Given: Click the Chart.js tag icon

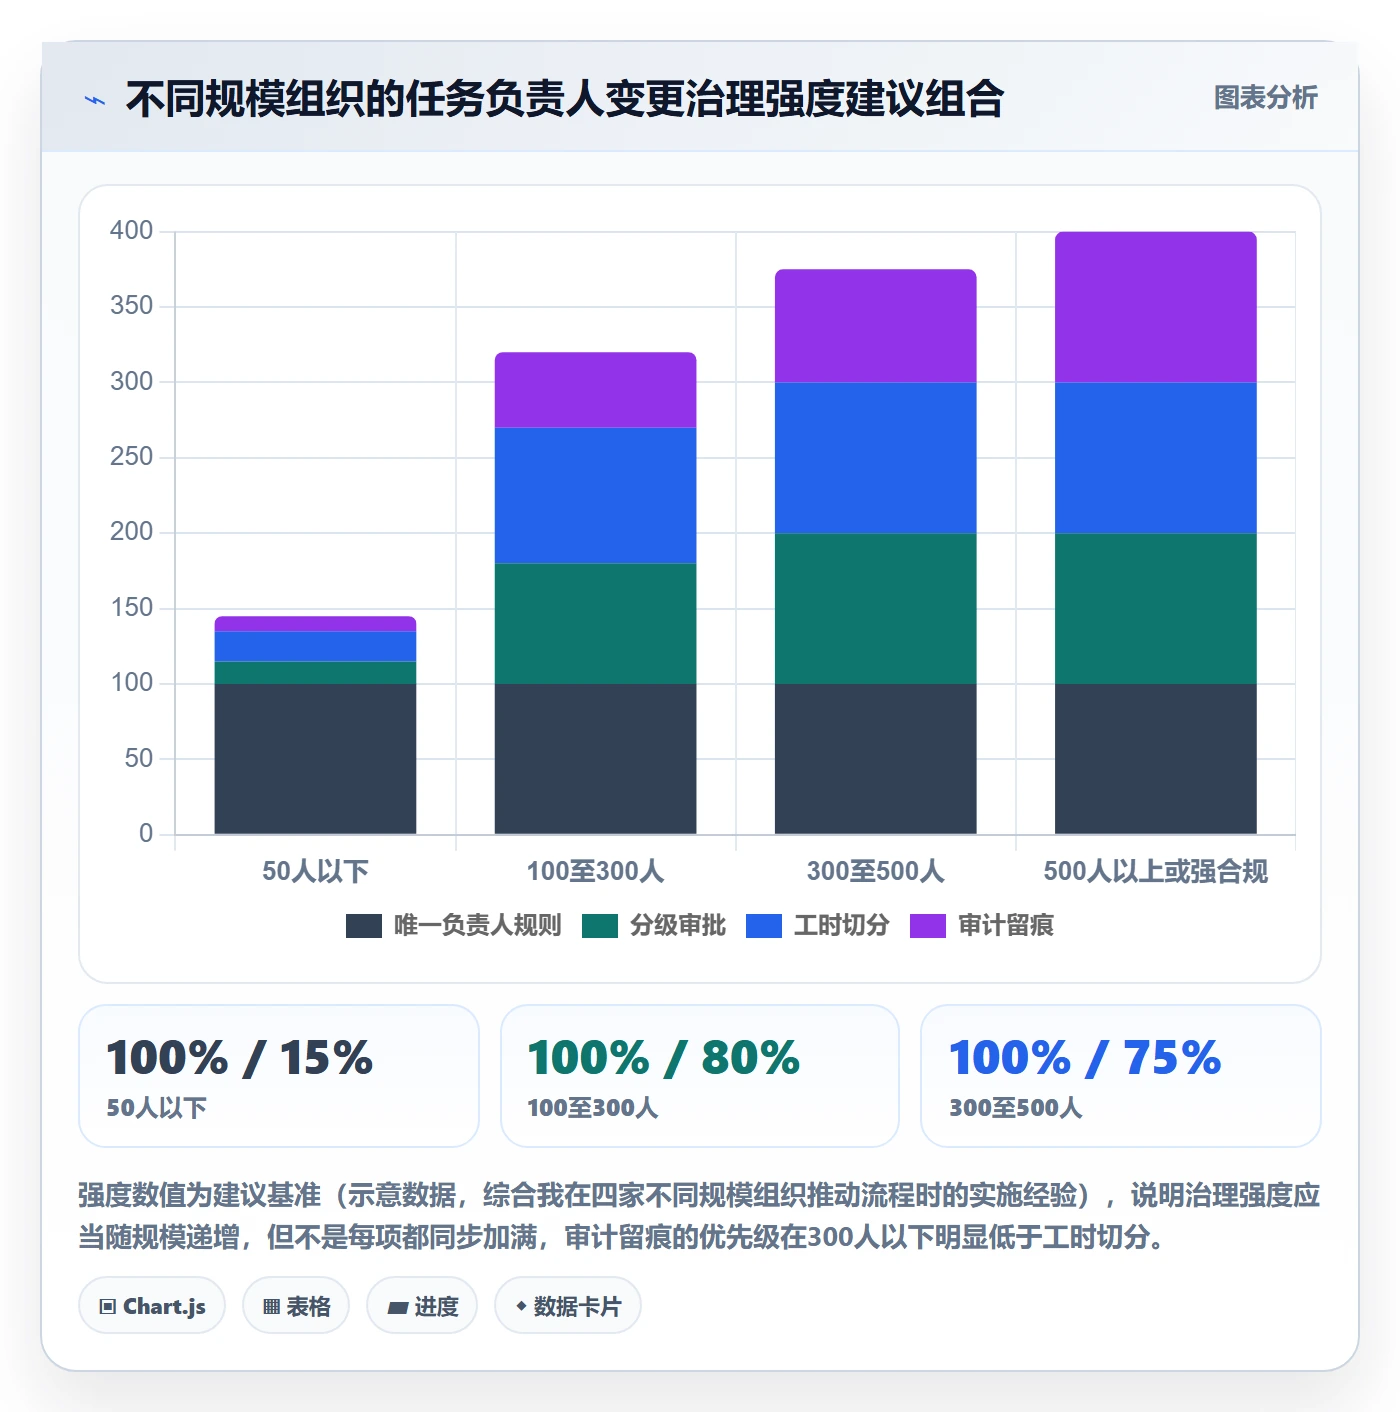Looking at the screenshot, I should coord(108,1307).
